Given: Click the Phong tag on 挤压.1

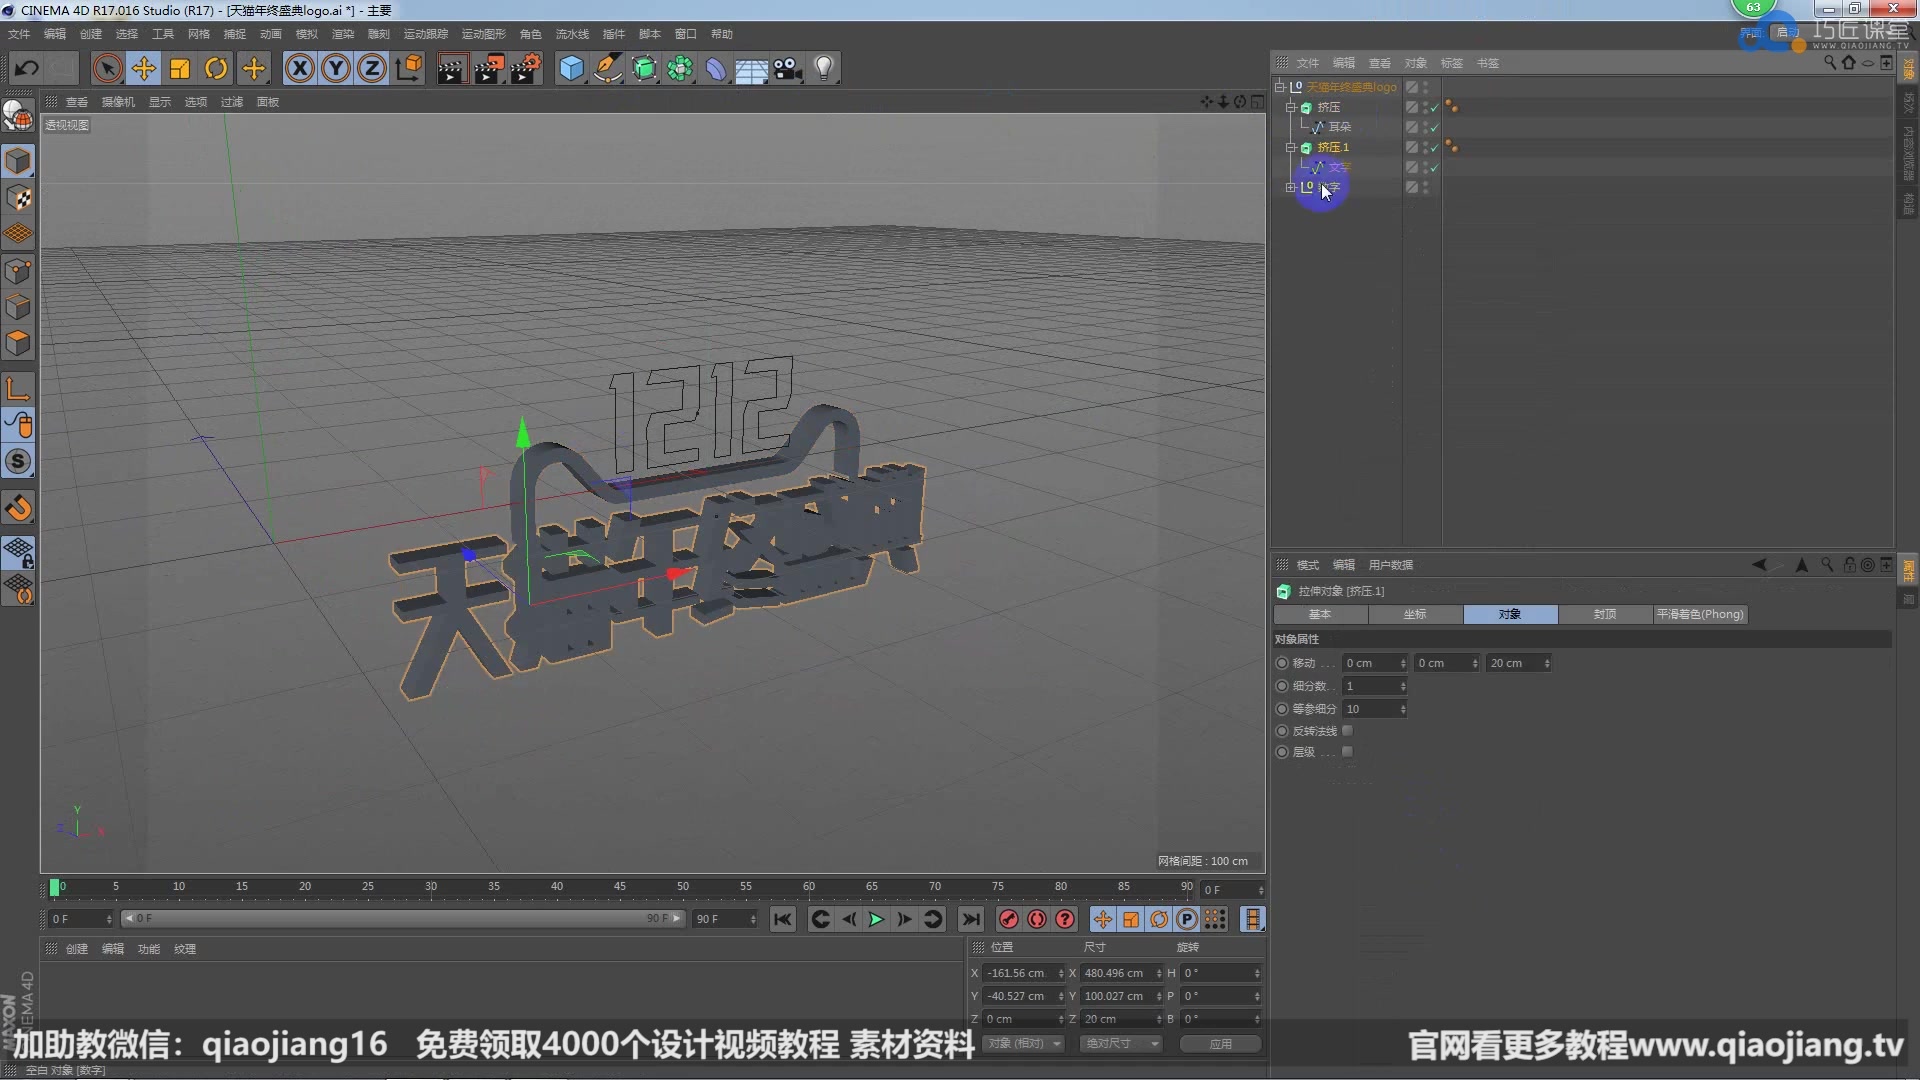Looking at the screenshot, I should coord(1451,147).
